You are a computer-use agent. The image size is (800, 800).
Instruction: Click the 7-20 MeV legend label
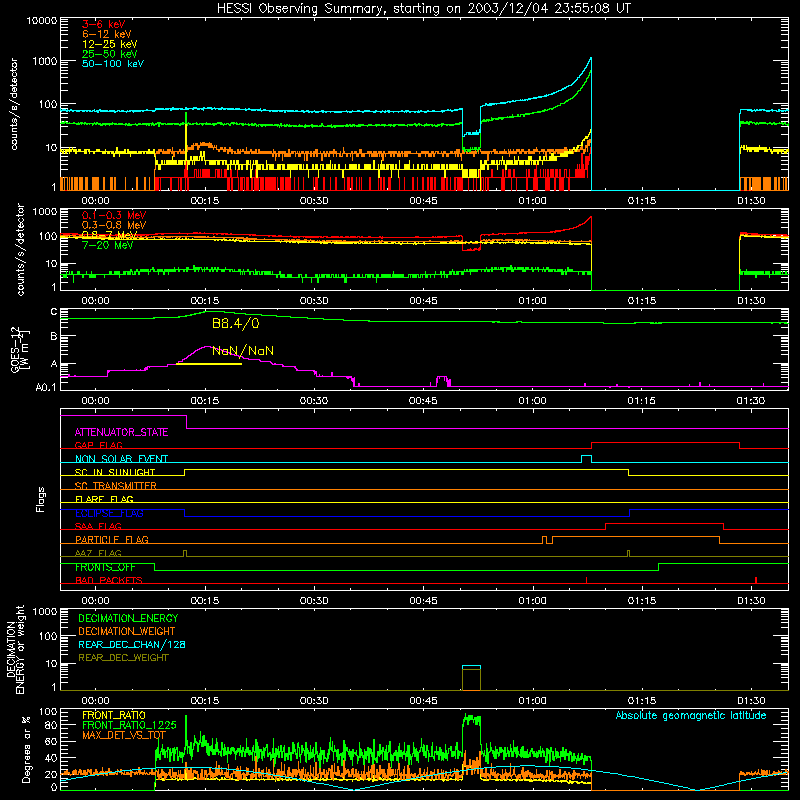tap(107, 245)
